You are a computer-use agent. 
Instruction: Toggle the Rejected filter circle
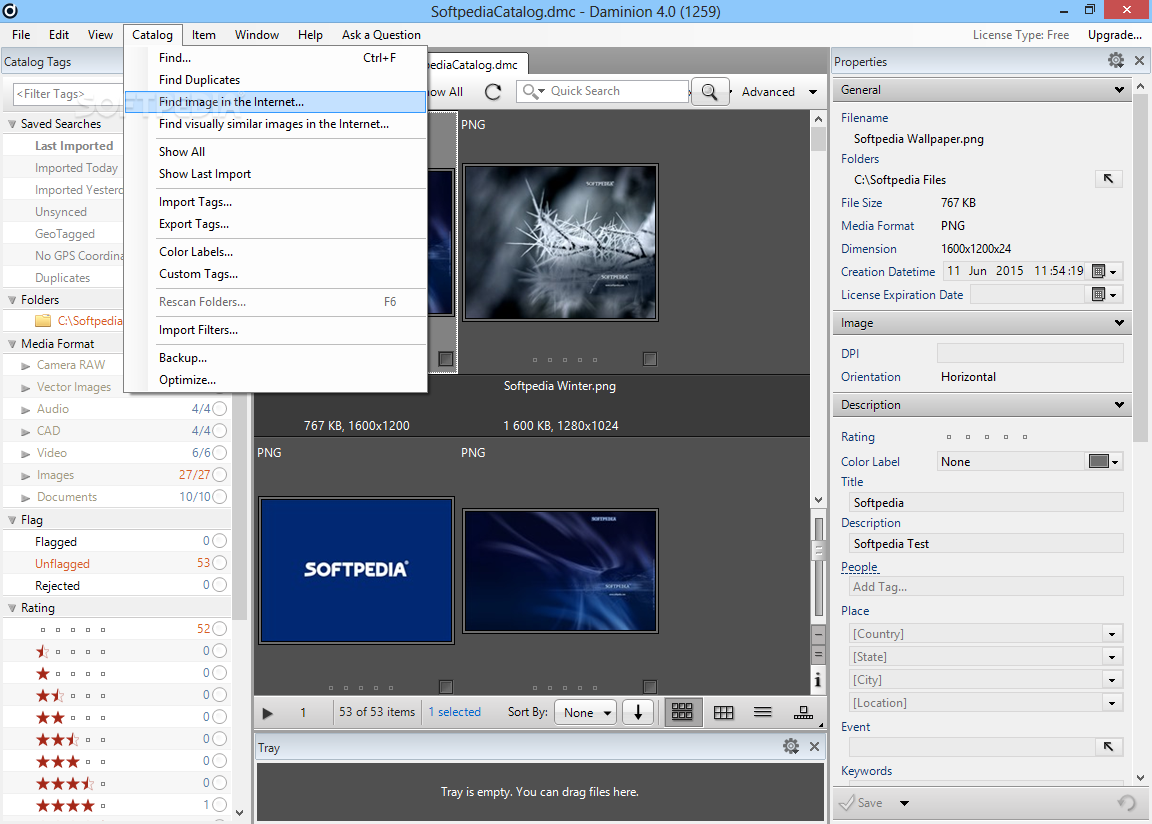click(220, 585)
